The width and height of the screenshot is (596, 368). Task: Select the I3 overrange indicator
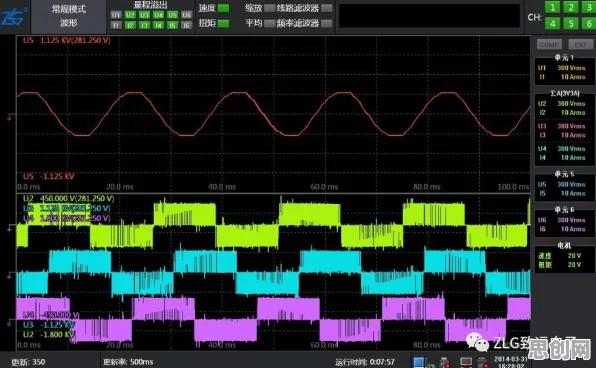click(144, 25)
